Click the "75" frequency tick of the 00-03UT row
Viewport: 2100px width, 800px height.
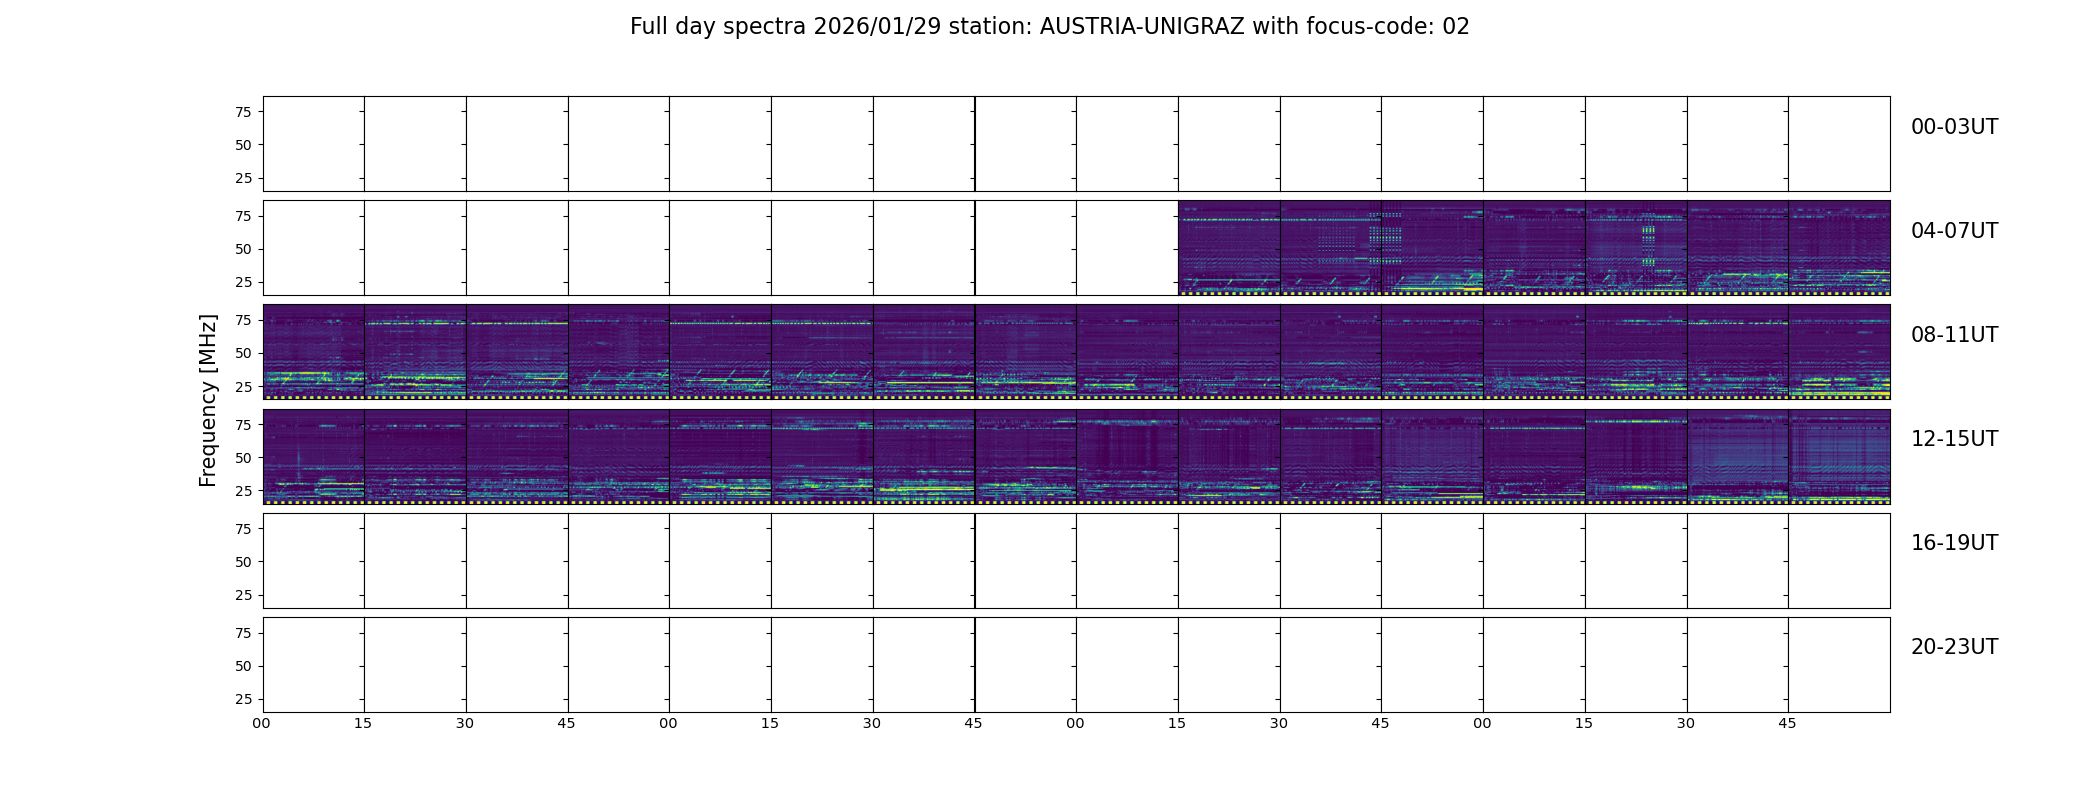pyautogui.click(x=243, y=112)
